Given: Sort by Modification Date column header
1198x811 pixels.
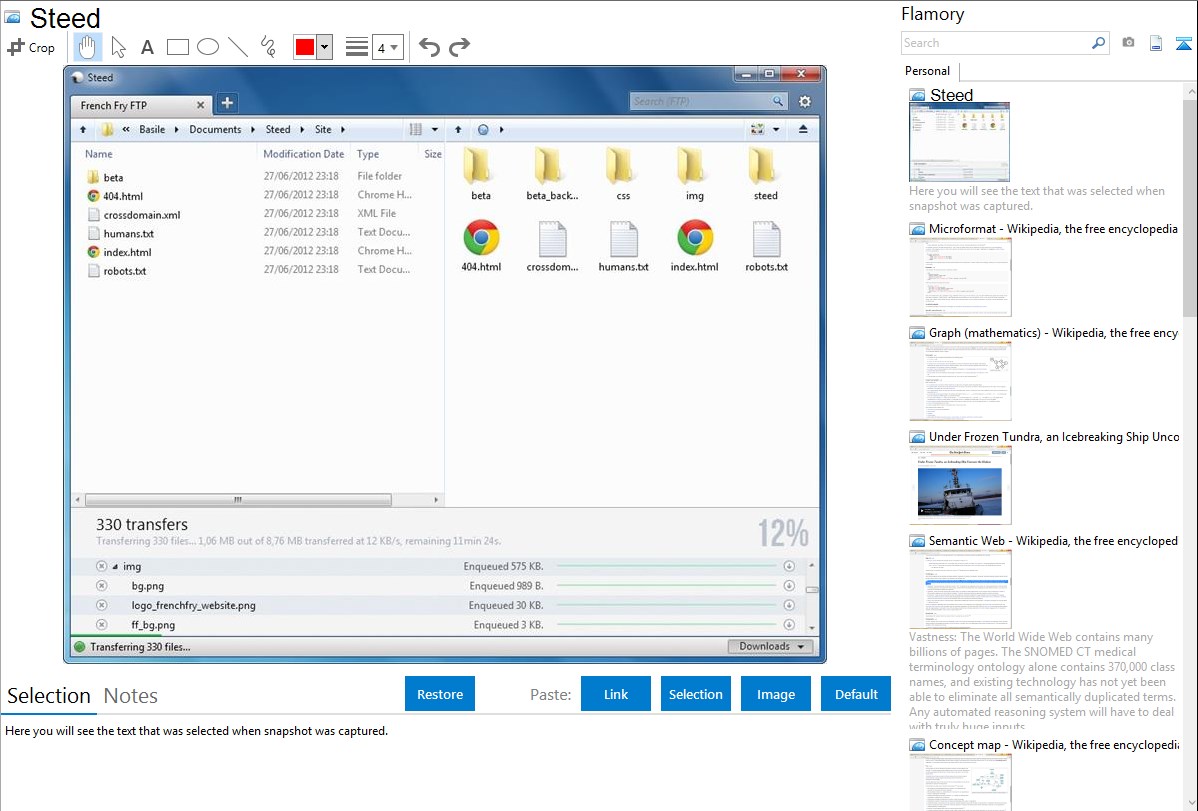Looking at the screenshot, I should pos(303,154).
